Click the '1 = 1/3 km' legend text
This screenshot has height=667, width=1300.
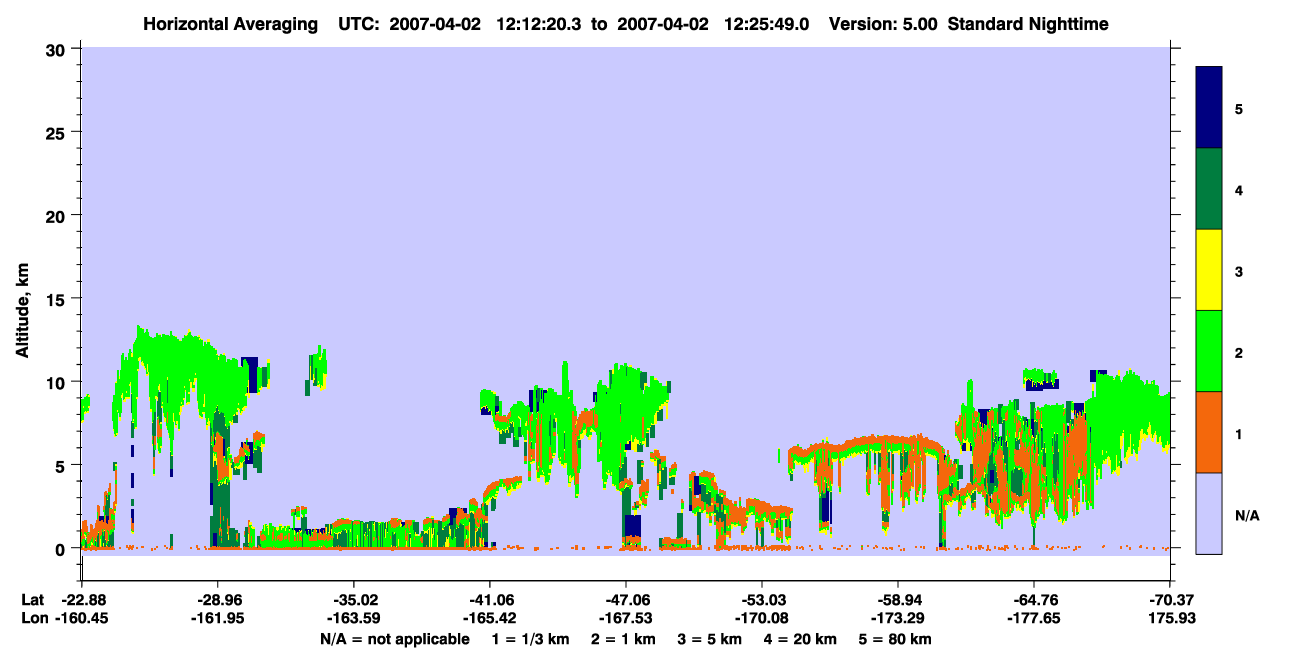pos(530,639)
